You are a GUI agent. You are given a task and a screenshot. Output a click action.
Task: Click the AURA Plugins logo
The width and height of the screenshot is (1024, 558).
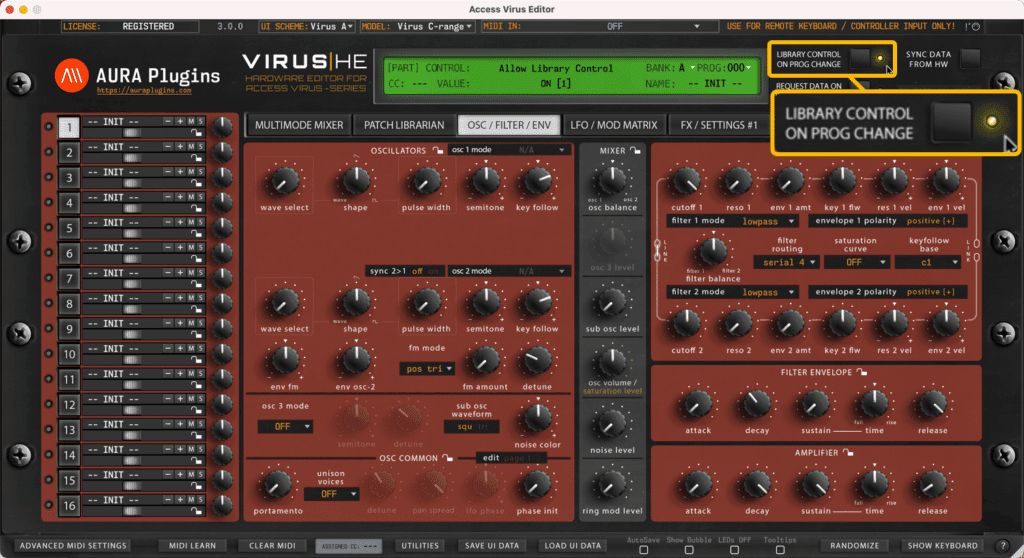click(x=71, y=76)
